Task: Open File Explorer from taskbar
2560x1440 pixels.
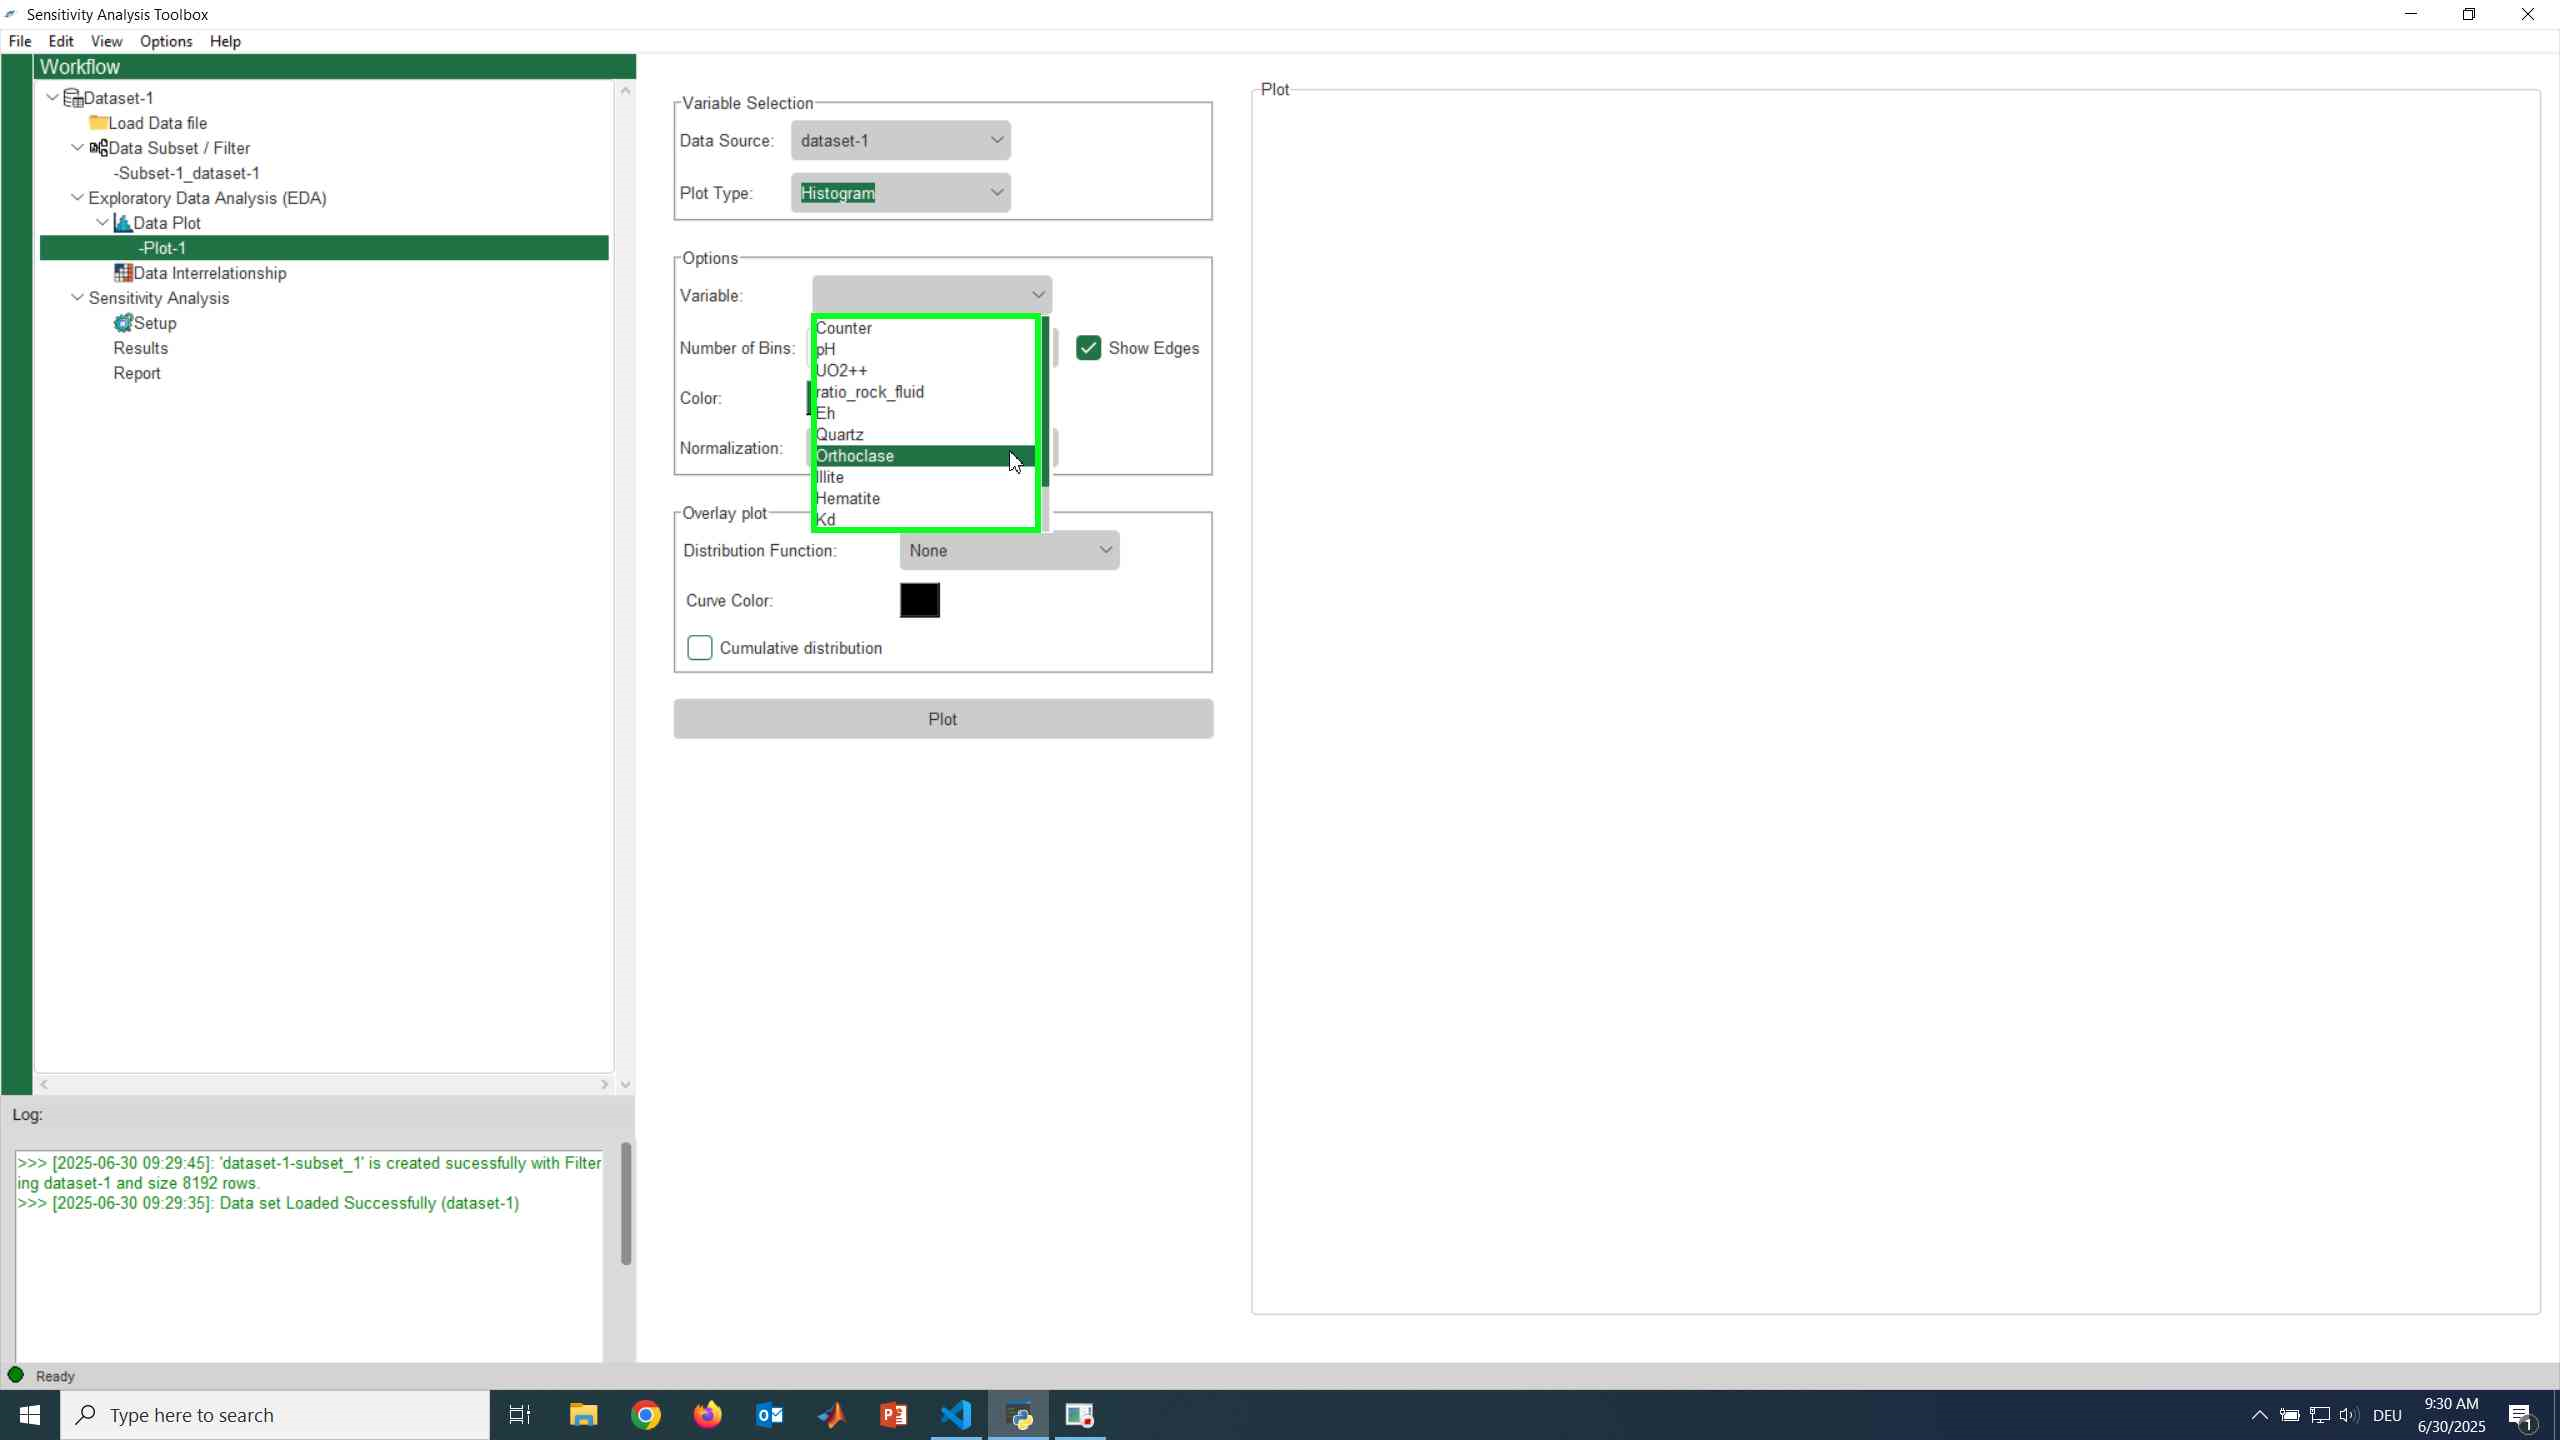Action: click(x=583, y=1415)
